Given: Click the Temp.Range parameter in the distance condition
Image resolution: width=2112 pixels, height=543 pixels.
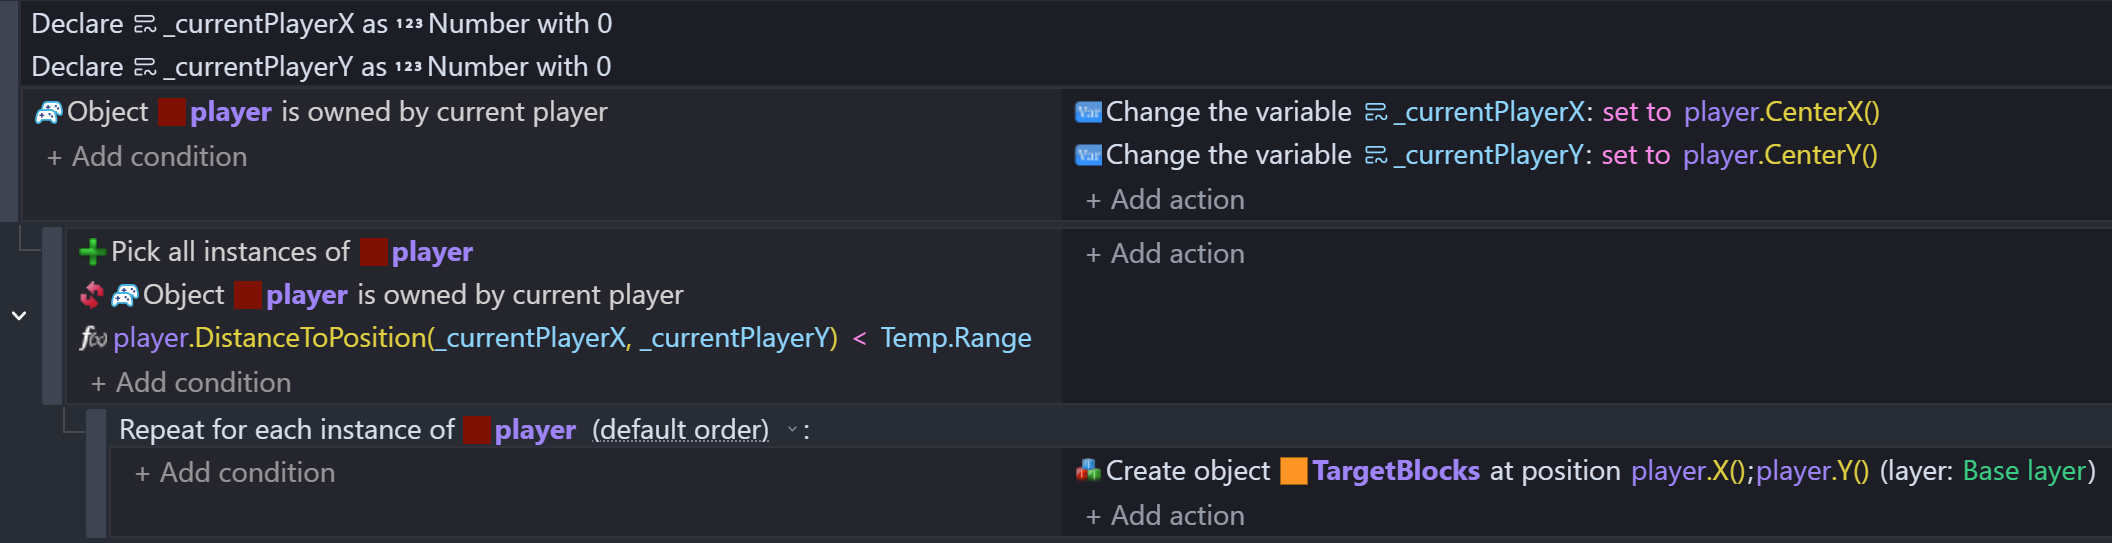Looking at the screenshot, I should (956, 338).
